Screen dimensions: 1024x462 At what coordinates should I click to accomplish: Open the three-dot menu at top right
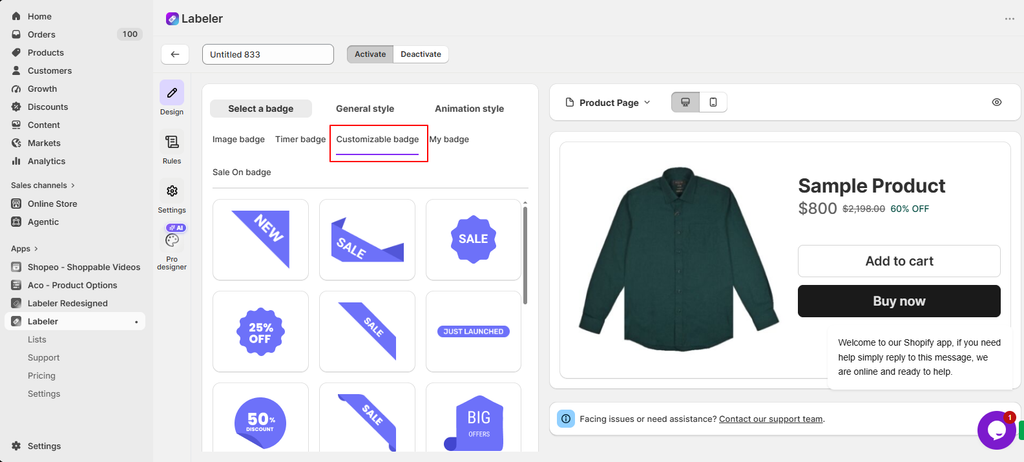(1009, 19)
